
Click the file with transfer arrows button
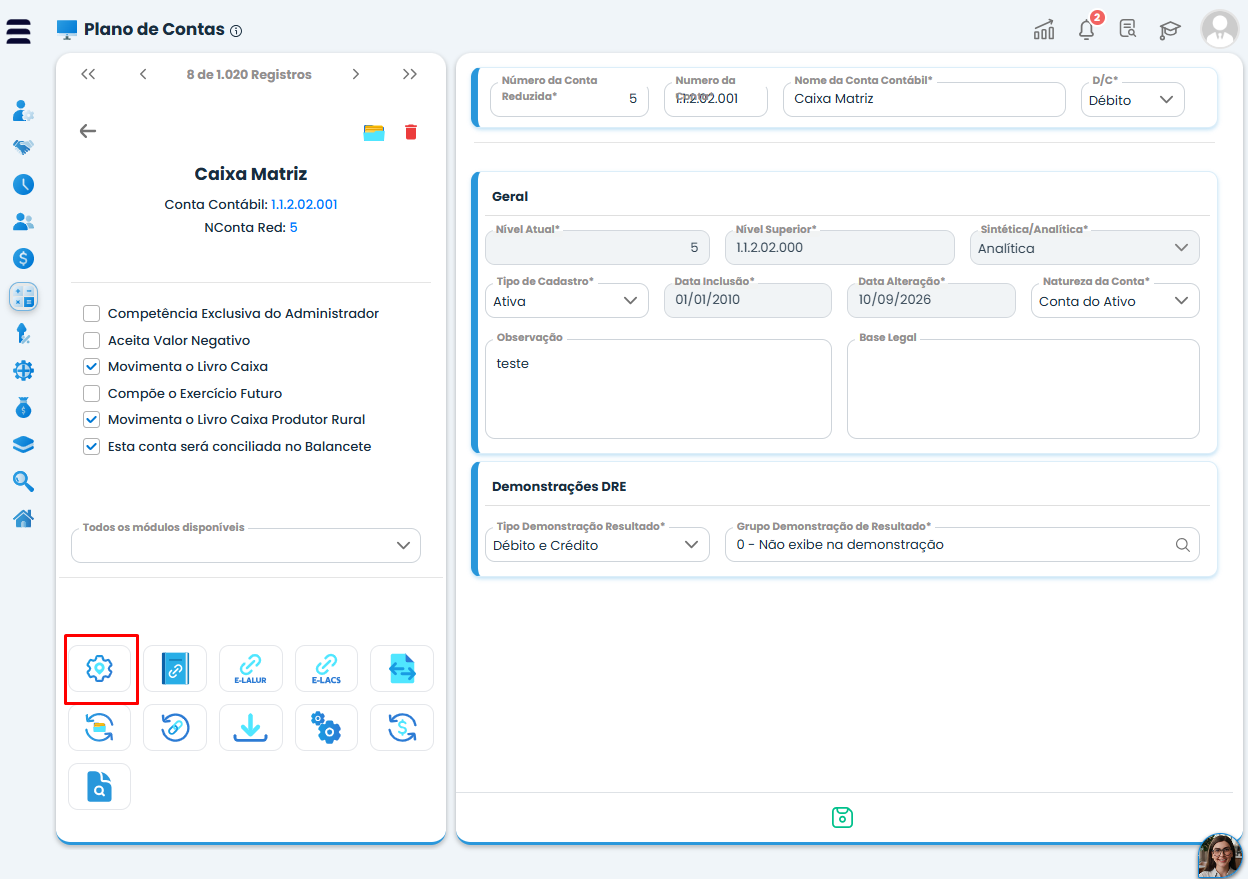[x=402, y=668]
